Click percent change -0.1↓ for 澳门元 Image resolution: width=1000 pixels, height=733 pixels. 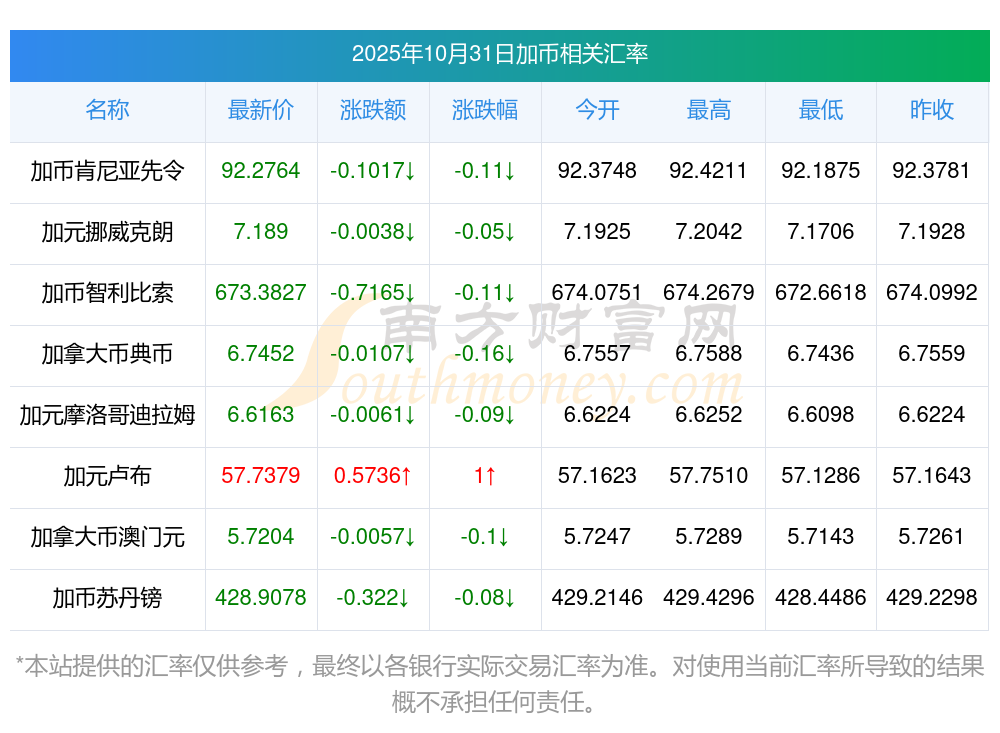click(x=485, y=536)
